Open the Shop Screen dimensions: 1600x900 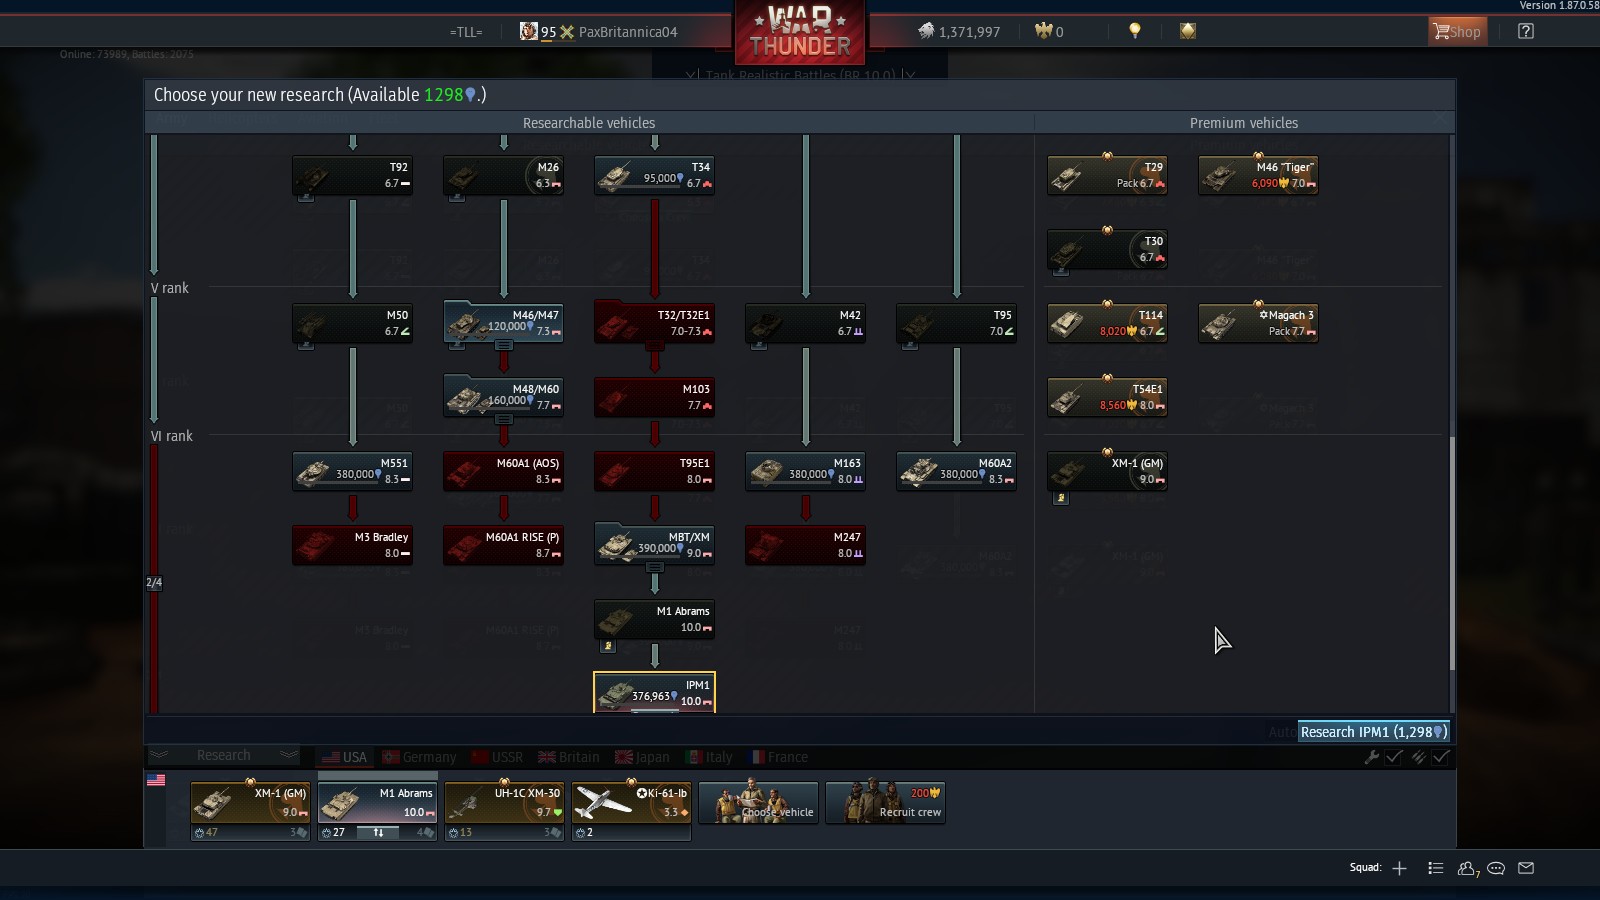point(1457,32)
